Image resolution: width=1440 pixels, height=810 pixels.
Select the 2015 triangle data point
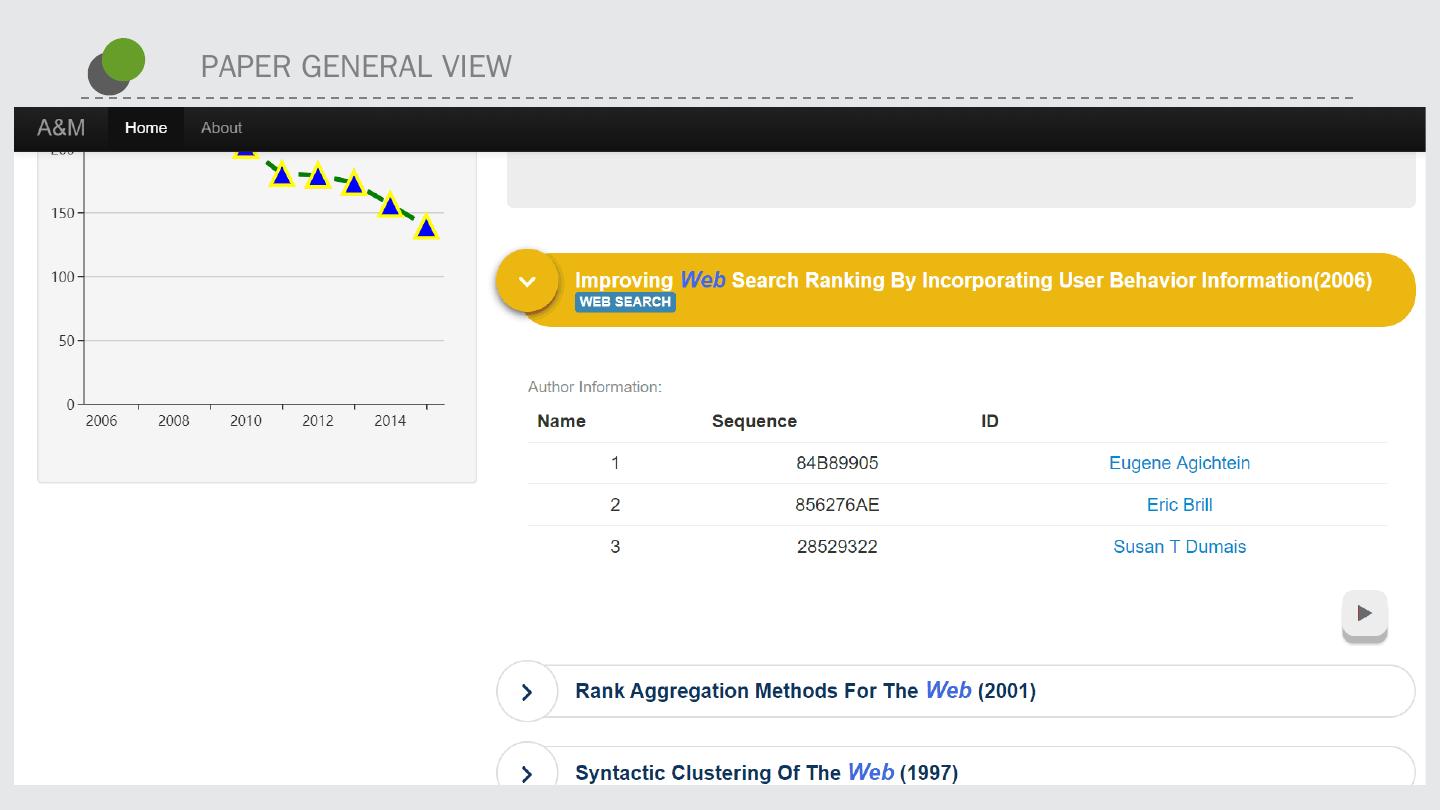[x=426, y=228]
